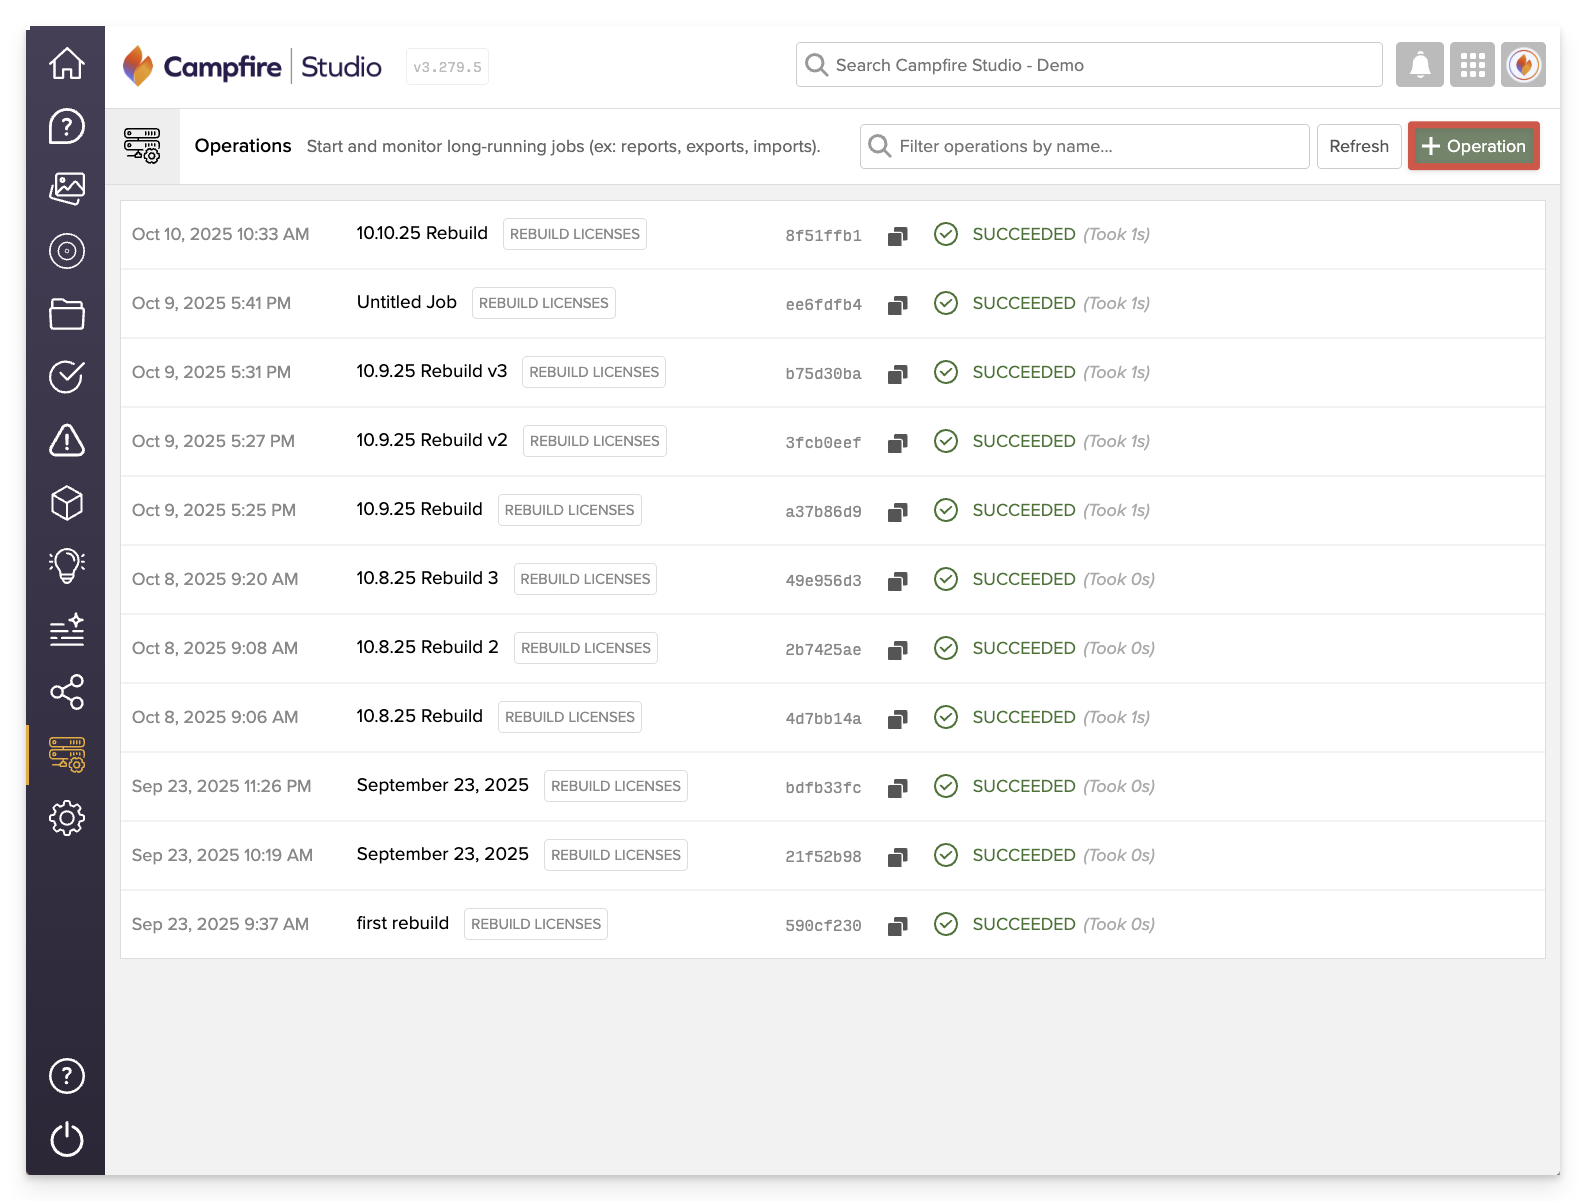
Task: Open the 3D cube sidebar icon
Action: 67,503
